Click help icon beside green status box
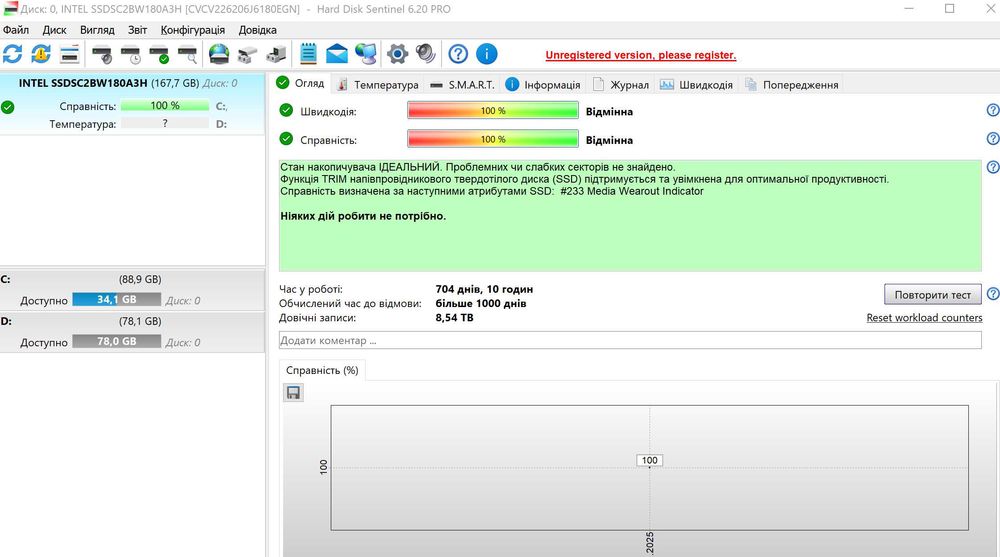The width and height of the screenshot is (1000, 557). coord(993,167)
